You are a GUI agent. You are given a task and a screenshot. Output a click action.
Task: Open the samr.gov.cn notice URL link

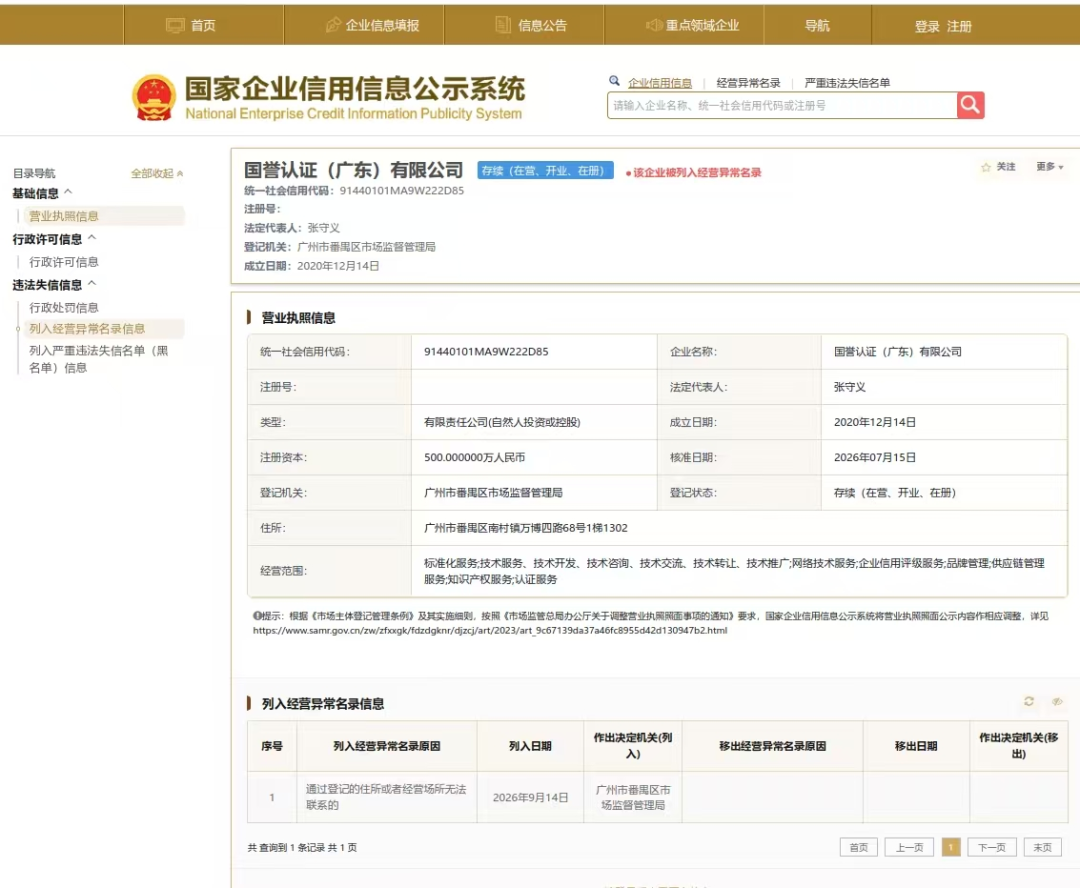[490, 630]
